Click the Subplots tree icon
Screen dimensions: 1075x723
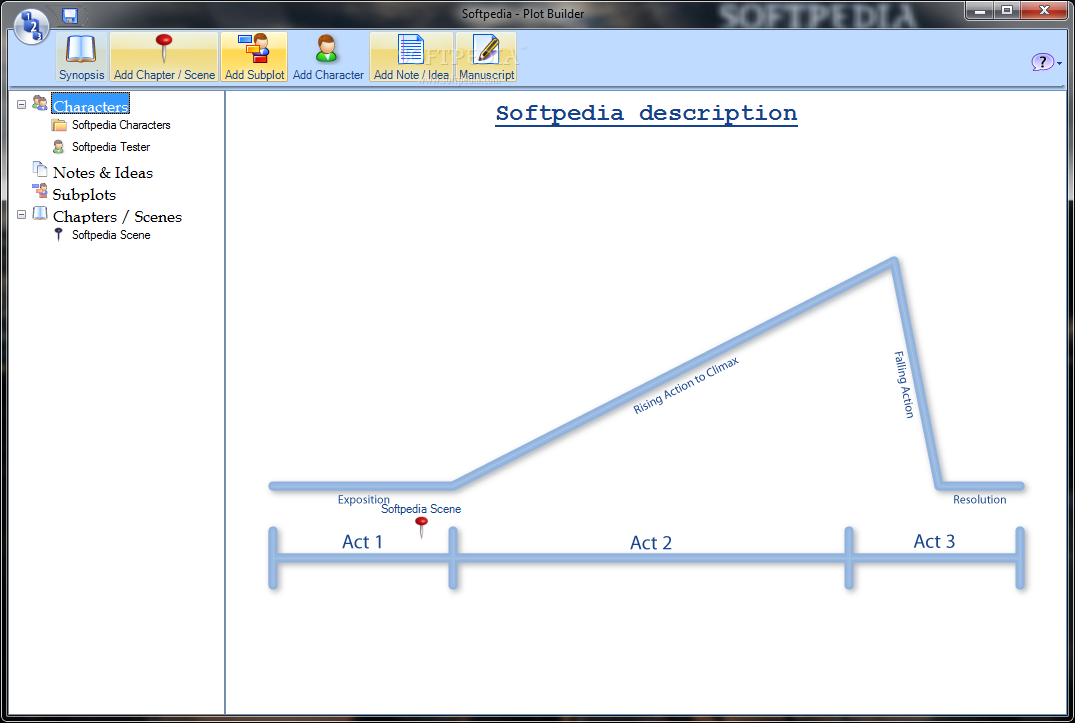40,191
